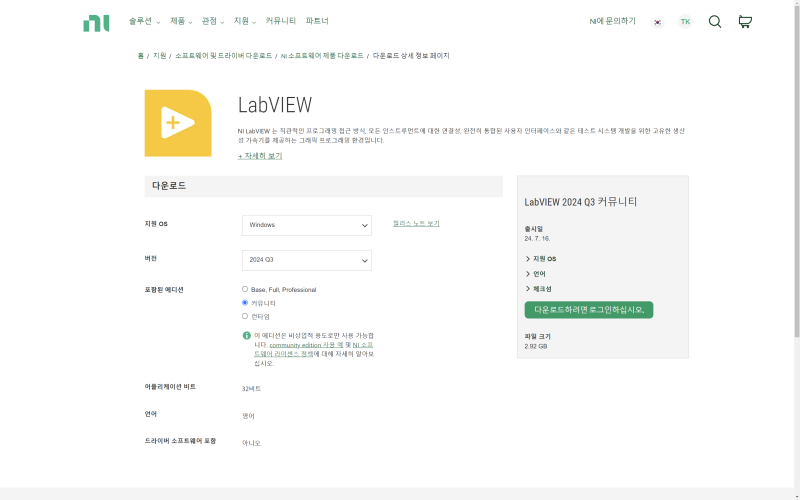Open the shopping cart icon
800x500 pixels.
pyautogui.click(x=745, y=21)
